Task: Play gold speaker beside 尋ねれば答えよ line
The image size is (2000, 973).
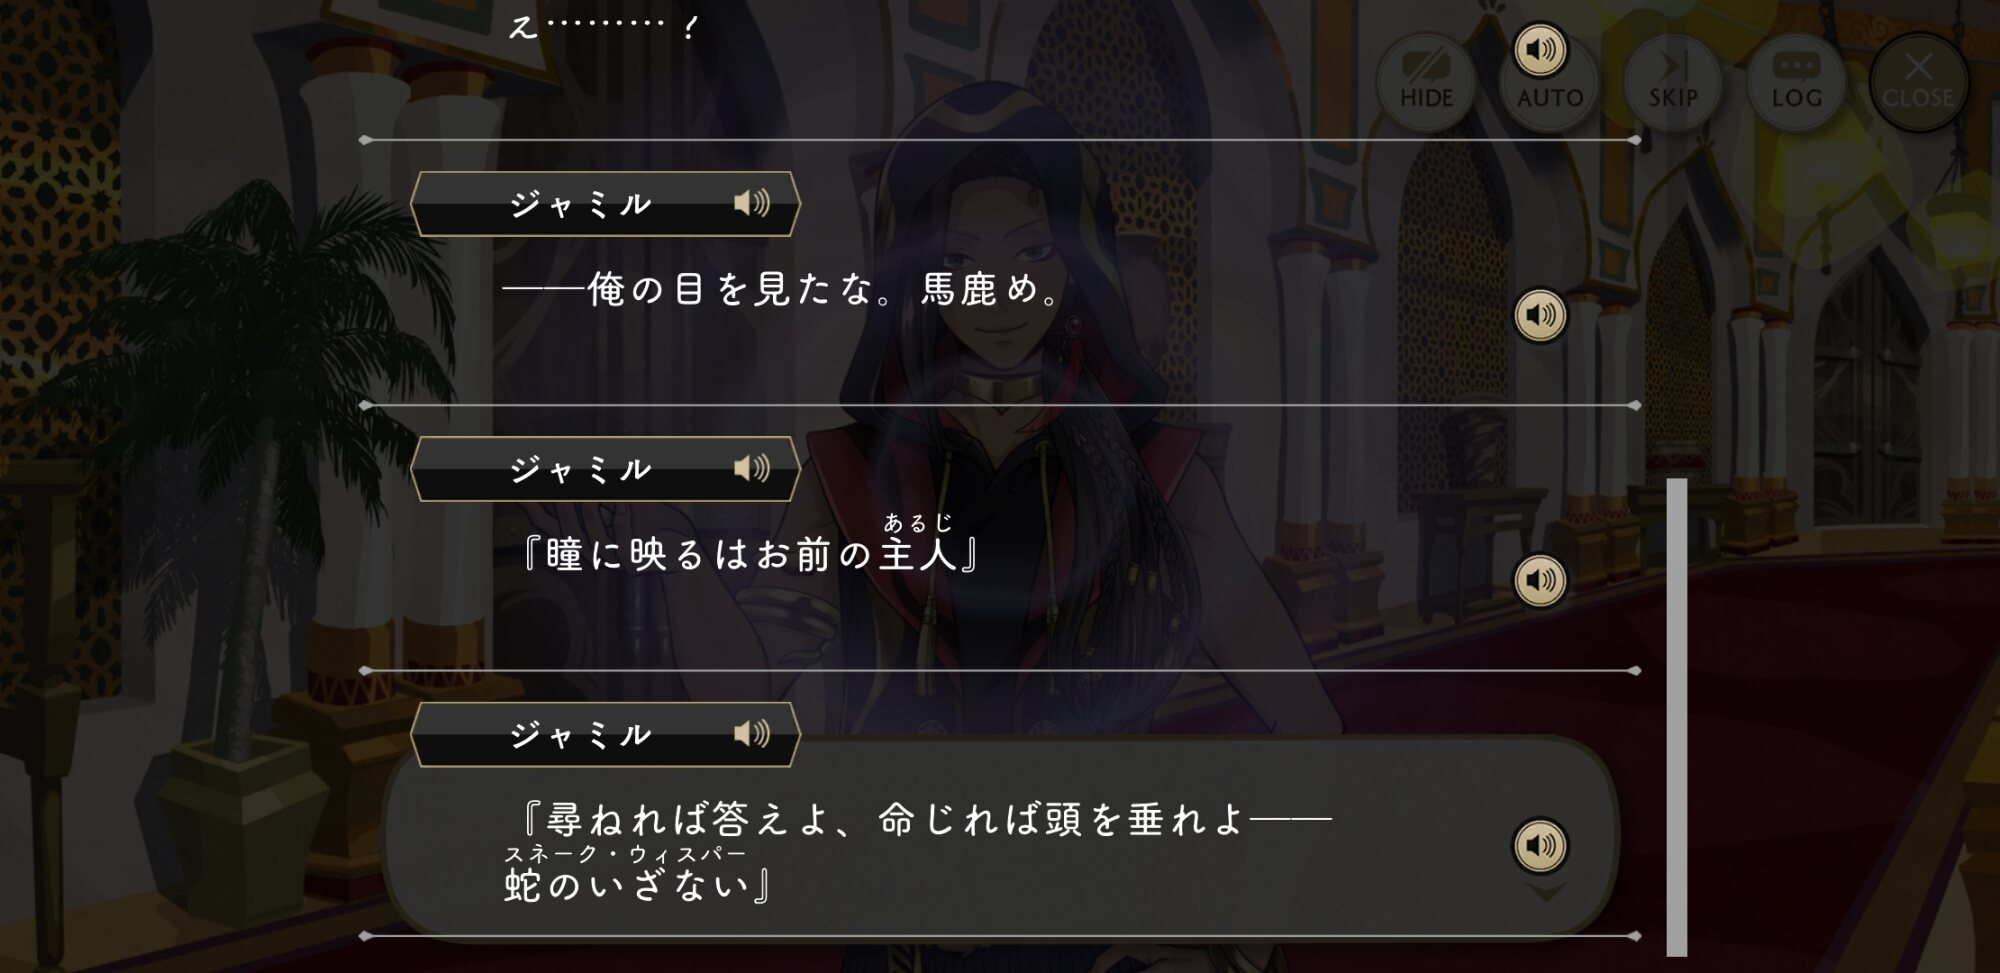Action: [1540, 846]
